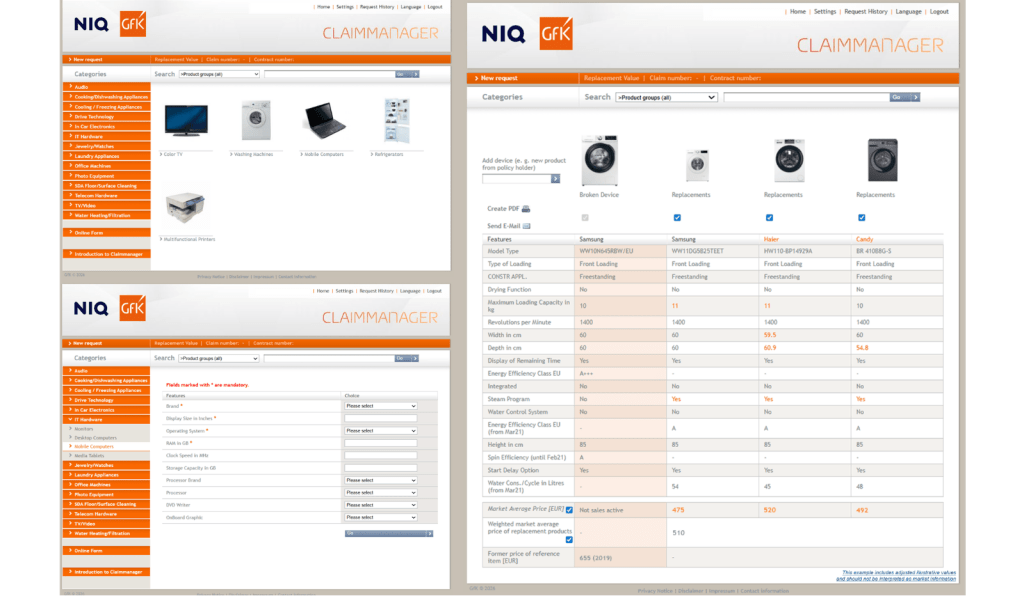Toggle the Weighted market average price checkbox
This screenshot has height=596, width=1024.
click(x=569, y=540)
